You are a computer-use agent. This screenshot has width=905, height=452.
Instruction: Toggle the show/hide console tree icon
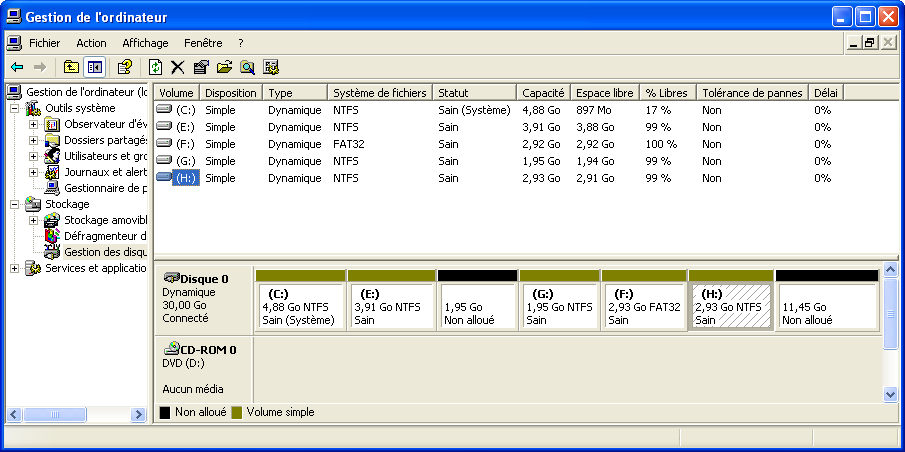[95, 68]
